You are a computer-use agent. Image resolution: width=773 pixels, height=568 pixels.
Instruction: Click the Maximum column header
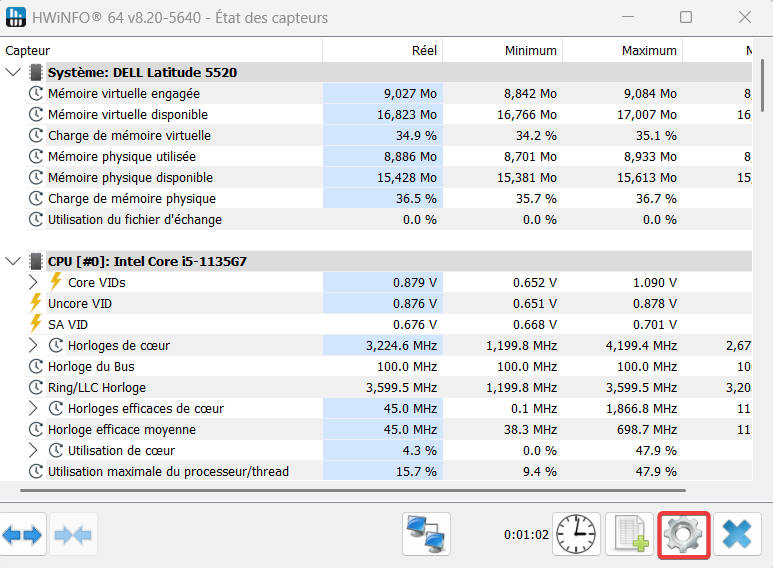tap(623, 50)
